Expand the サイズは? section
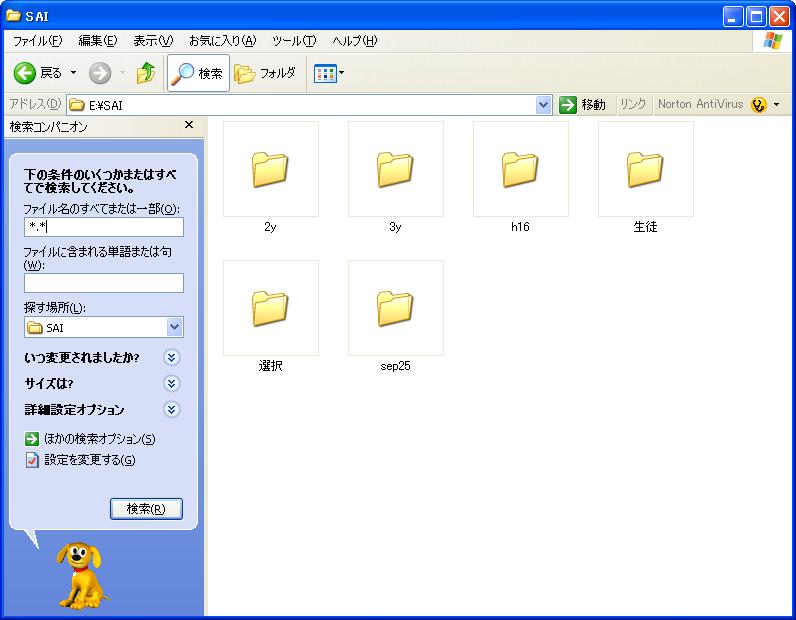The height and width of the screenshot is (620, 796). tap(172, 384)
